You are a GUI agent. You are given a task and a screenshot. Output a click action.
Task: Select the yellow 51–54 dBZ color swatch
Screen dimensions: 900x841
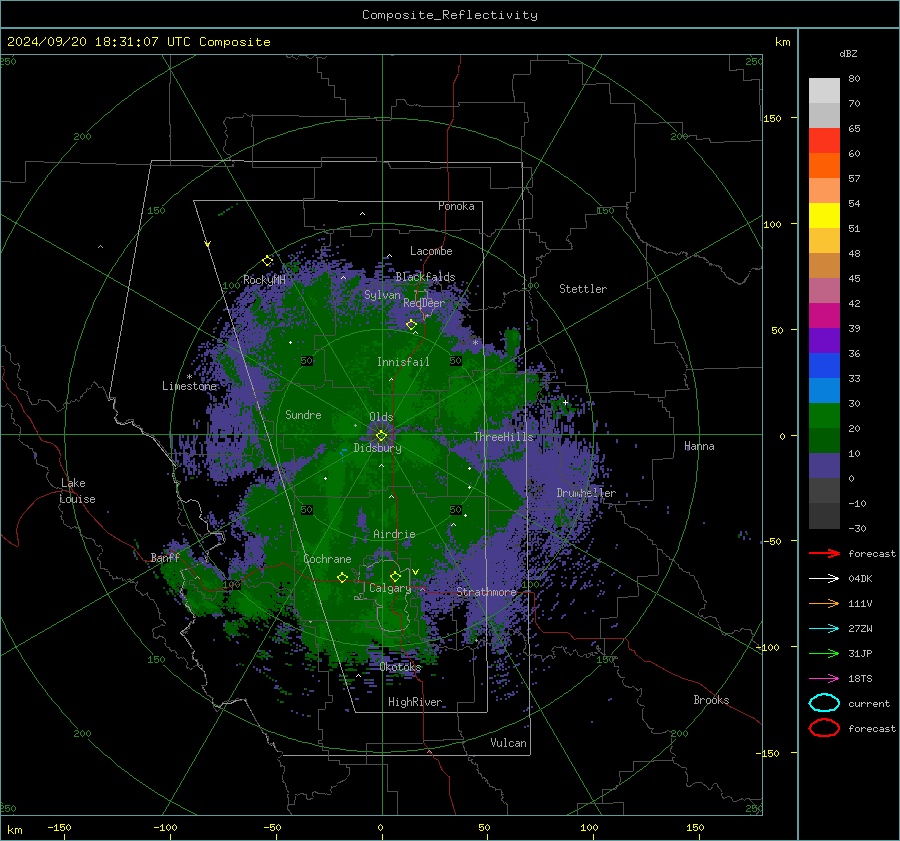(824, 216)
